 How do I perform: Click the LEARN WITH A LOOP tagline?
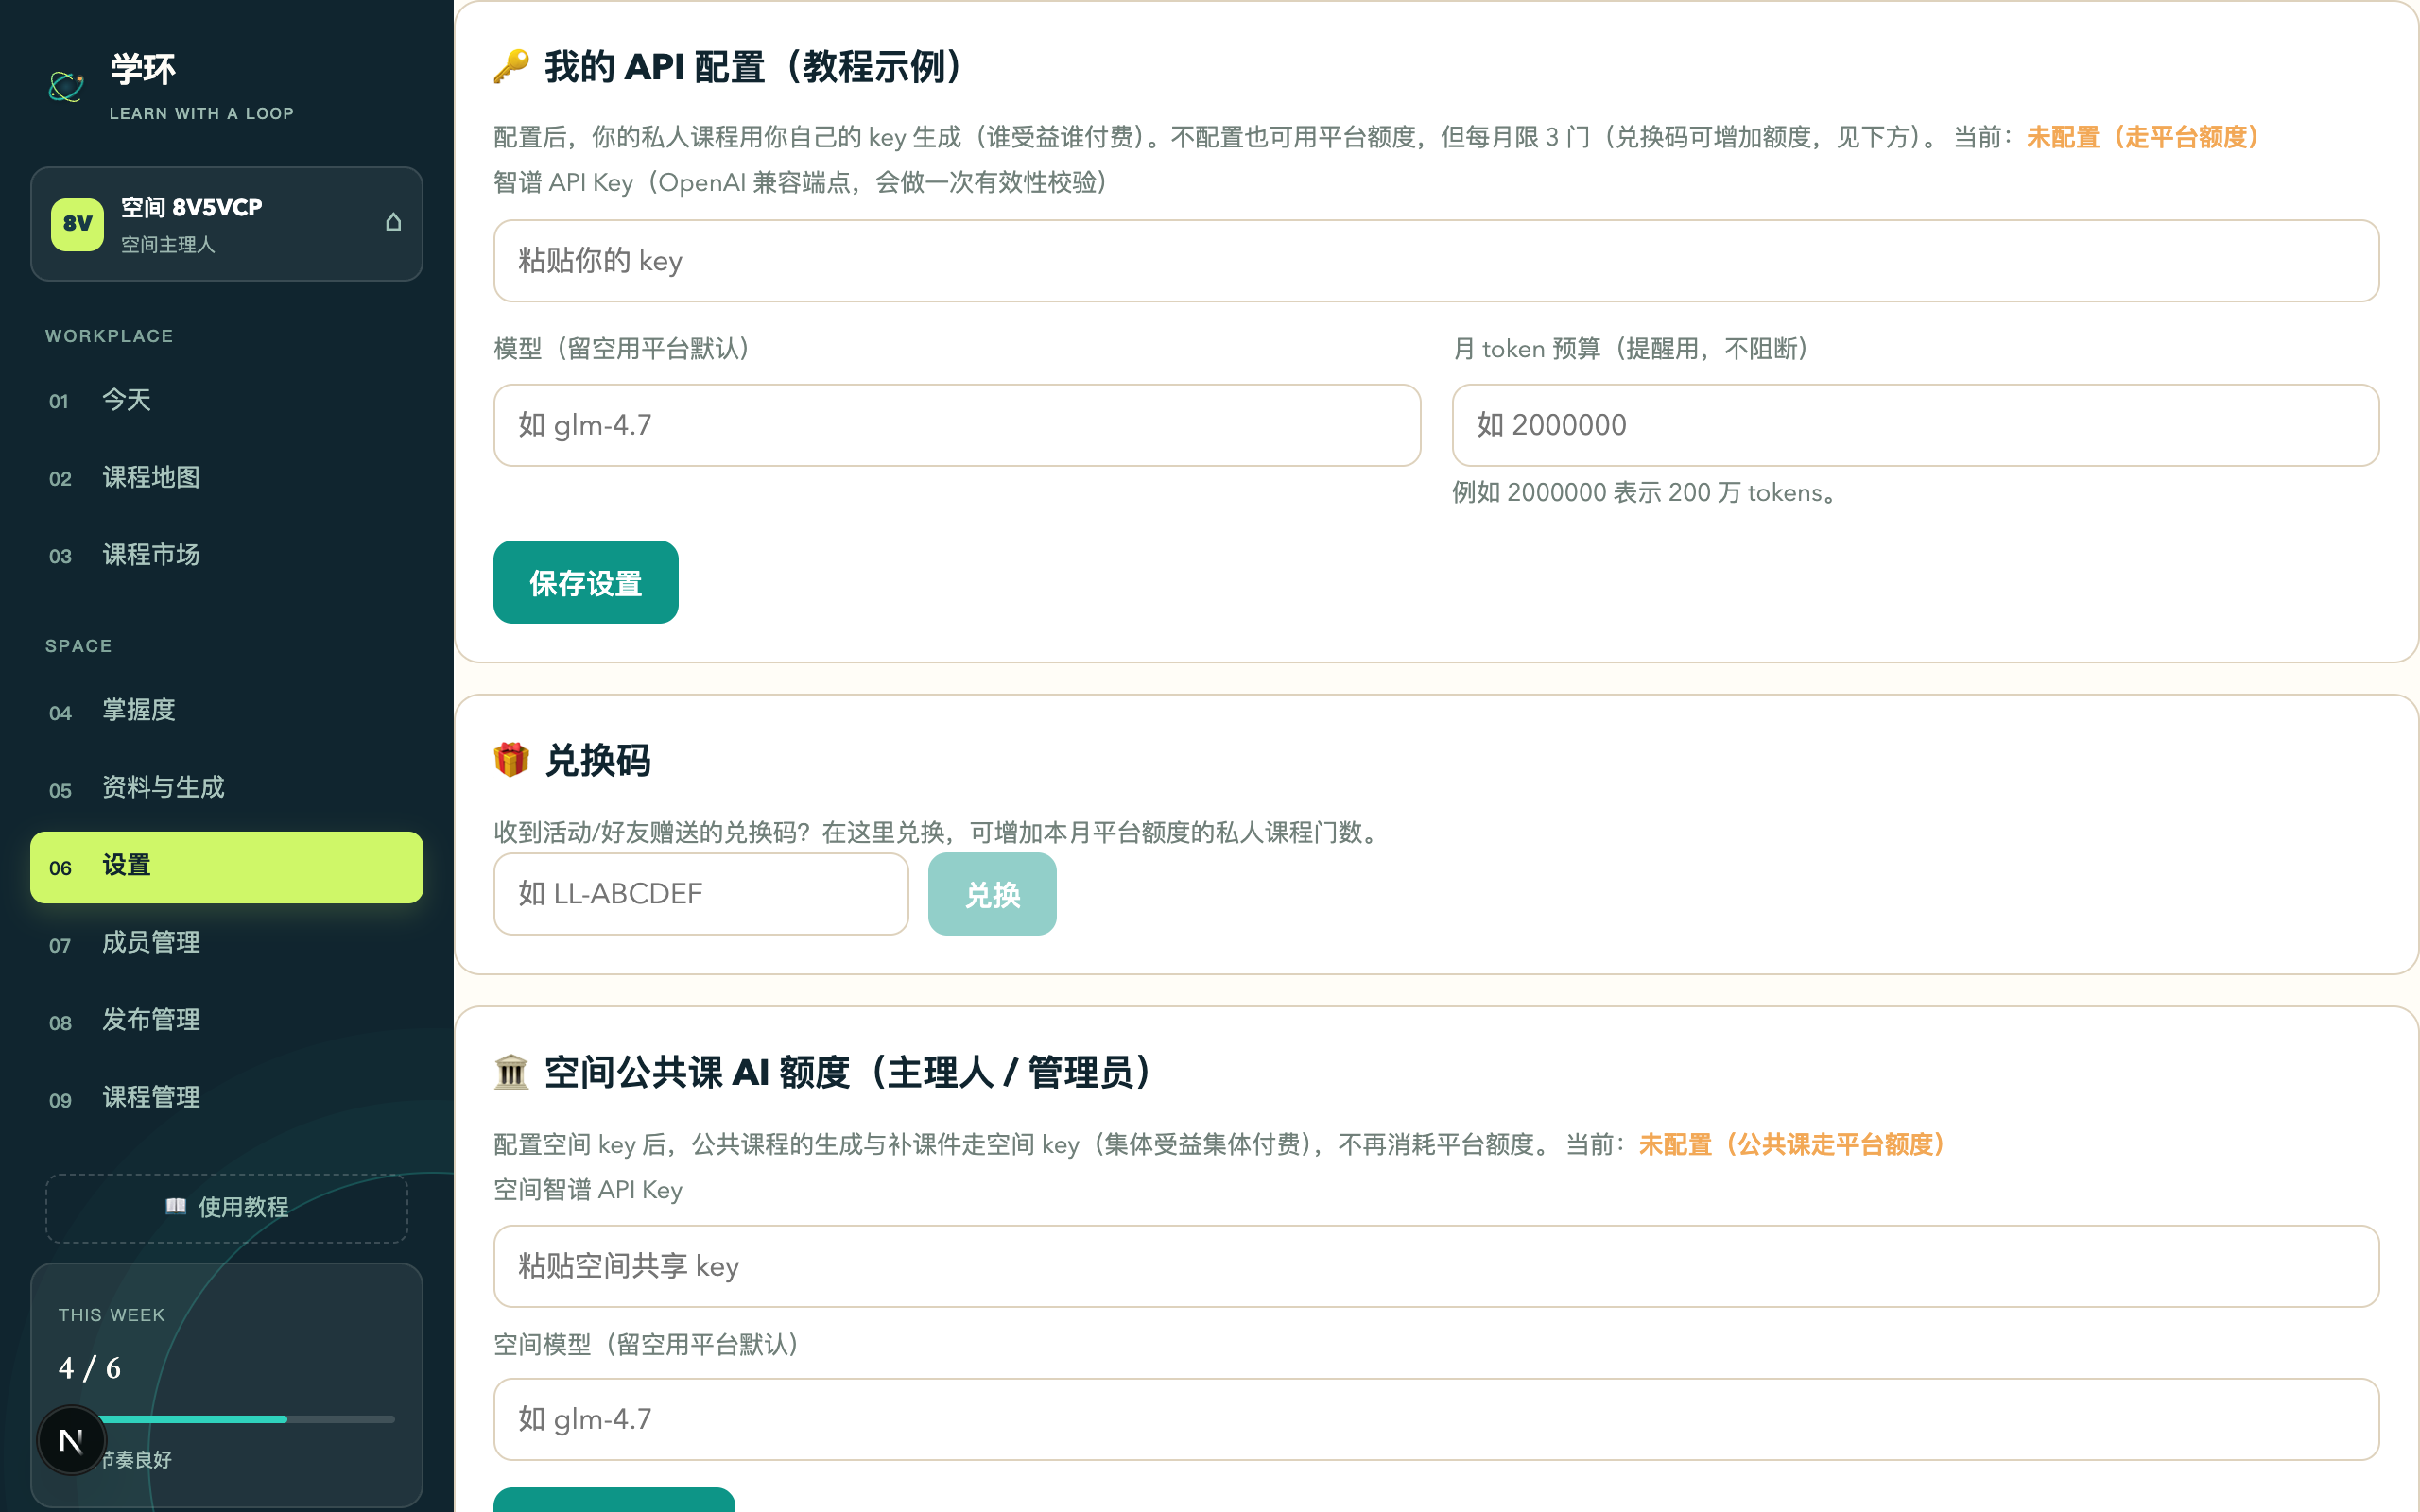(x=201, y=113)
